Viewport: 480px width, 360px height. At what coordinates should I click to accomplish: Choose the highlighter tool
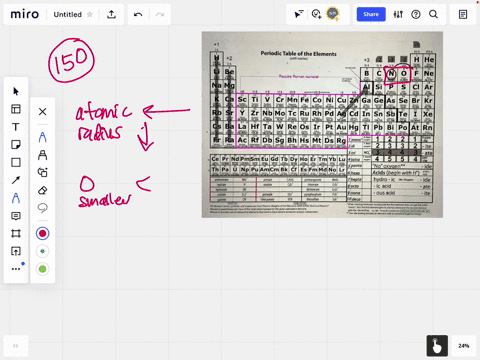point(42,155)
